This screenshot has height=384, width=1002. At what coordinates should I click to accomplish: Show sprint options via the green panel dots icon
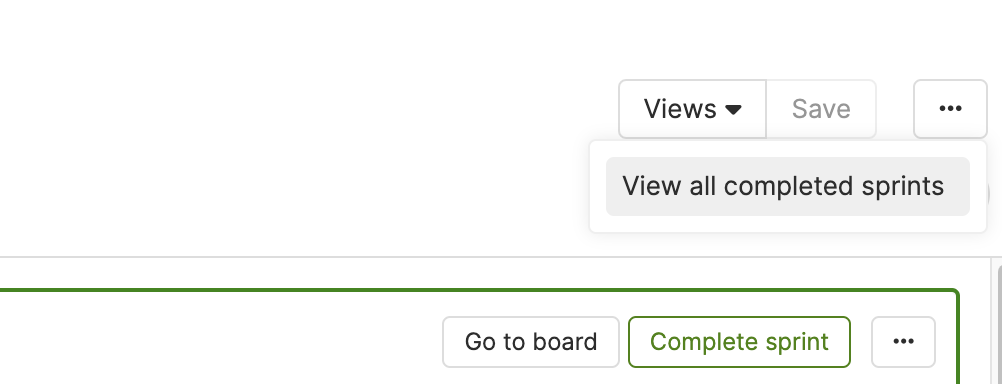coord(903,342)
